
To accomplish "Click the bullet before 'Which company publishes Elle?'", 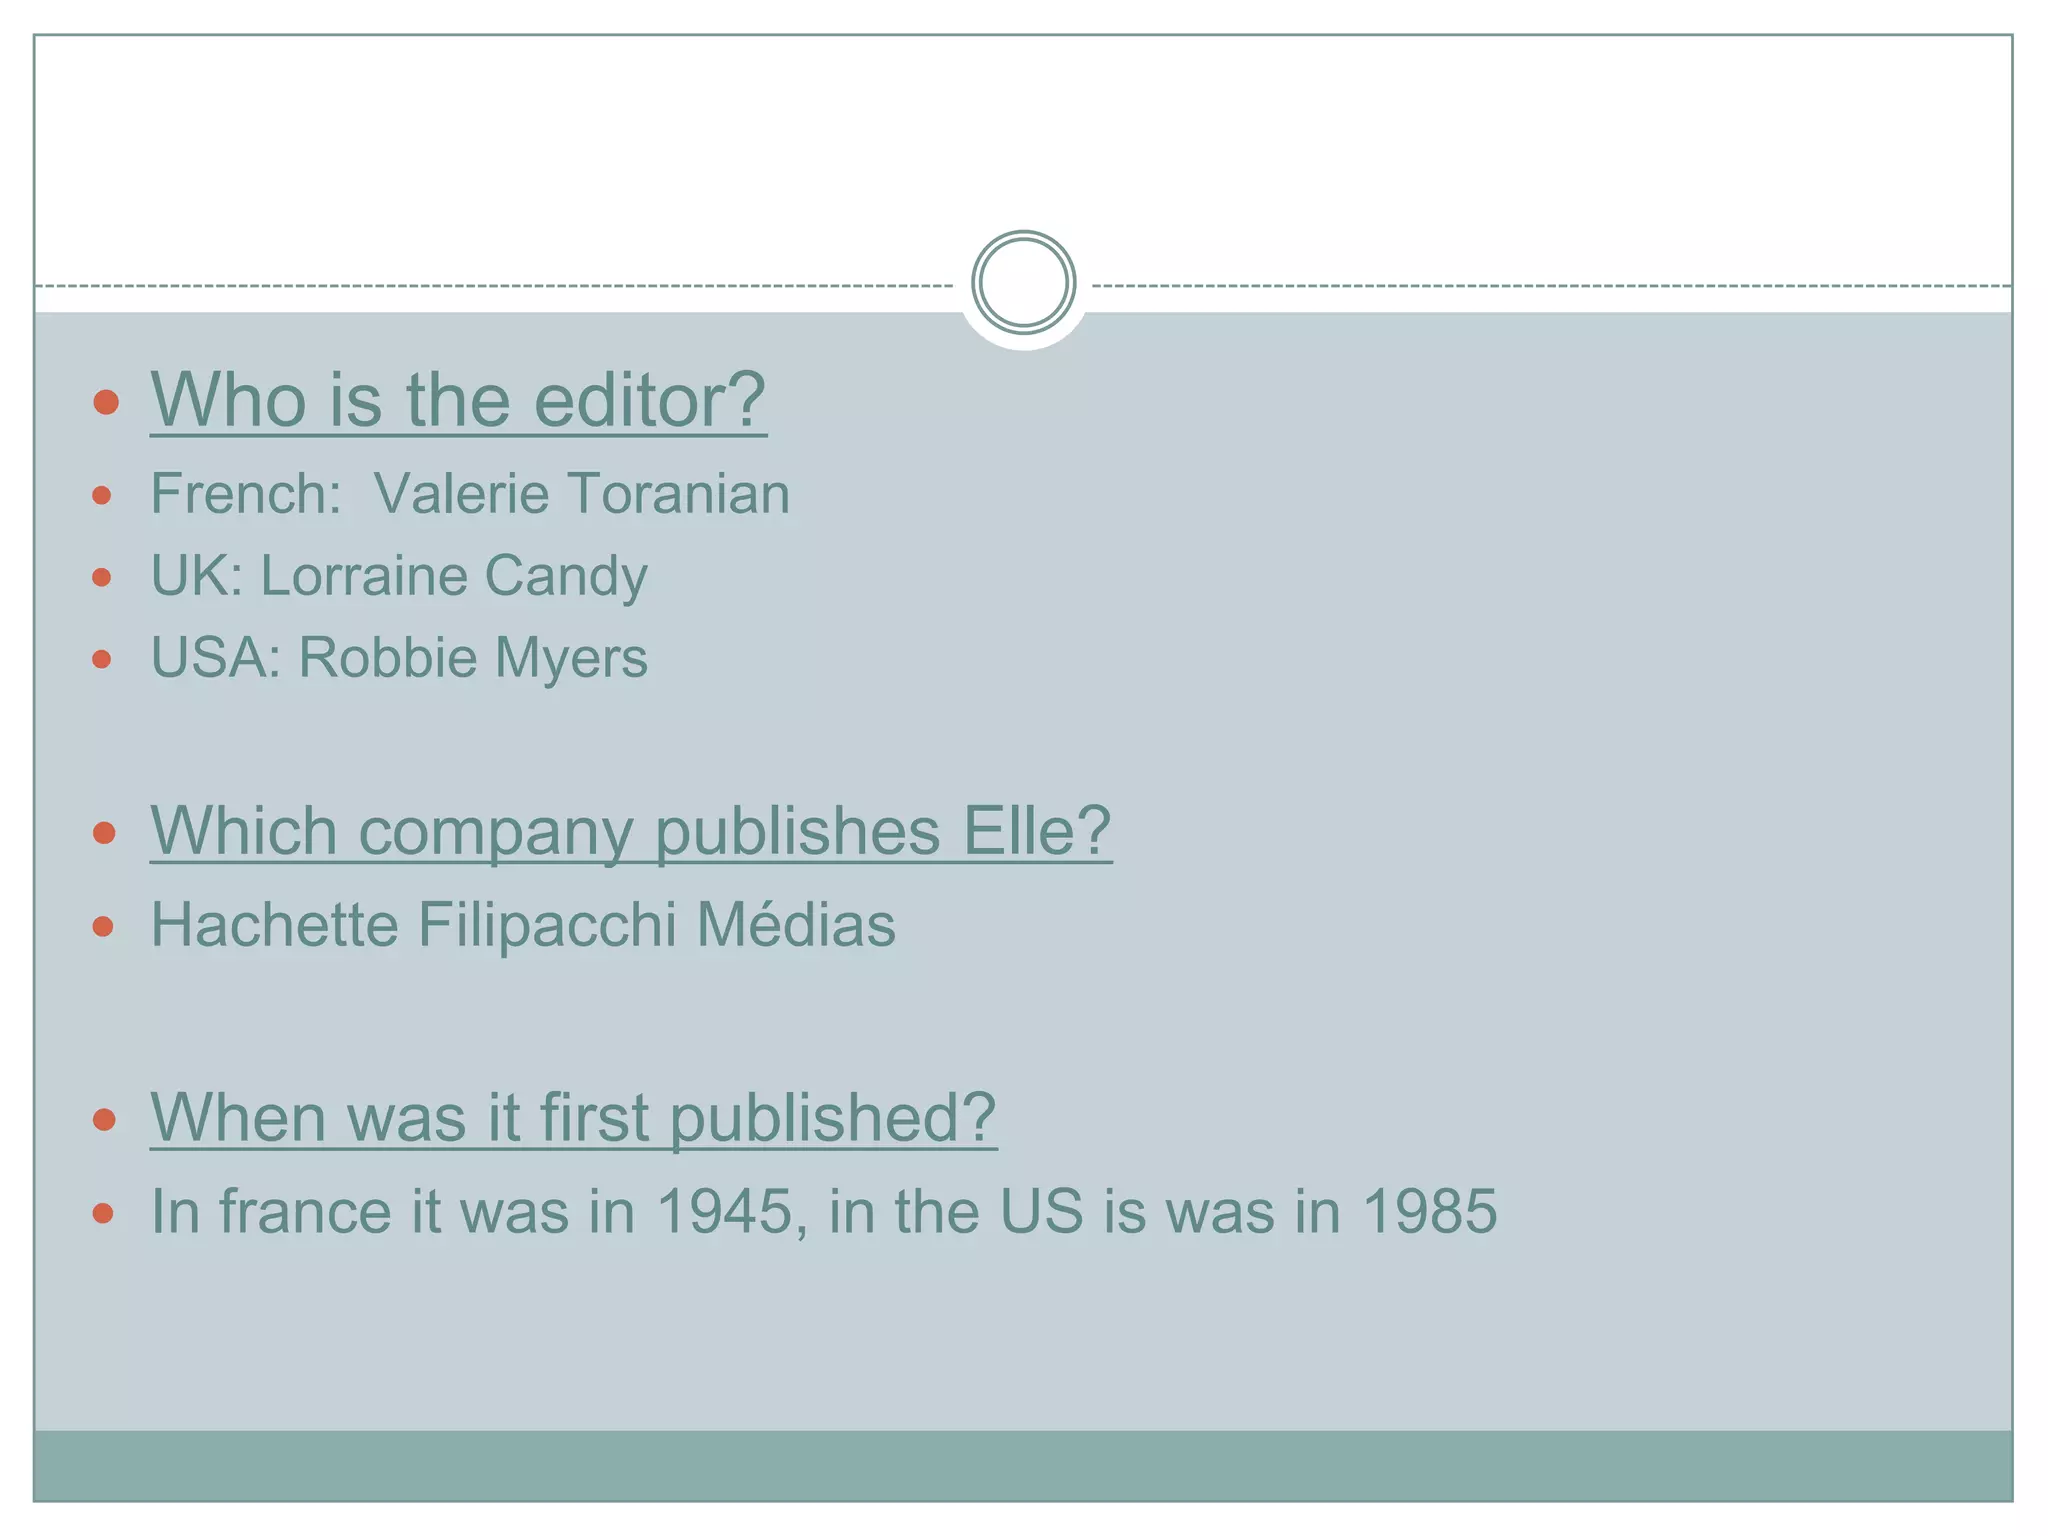I will click(105, 833).
